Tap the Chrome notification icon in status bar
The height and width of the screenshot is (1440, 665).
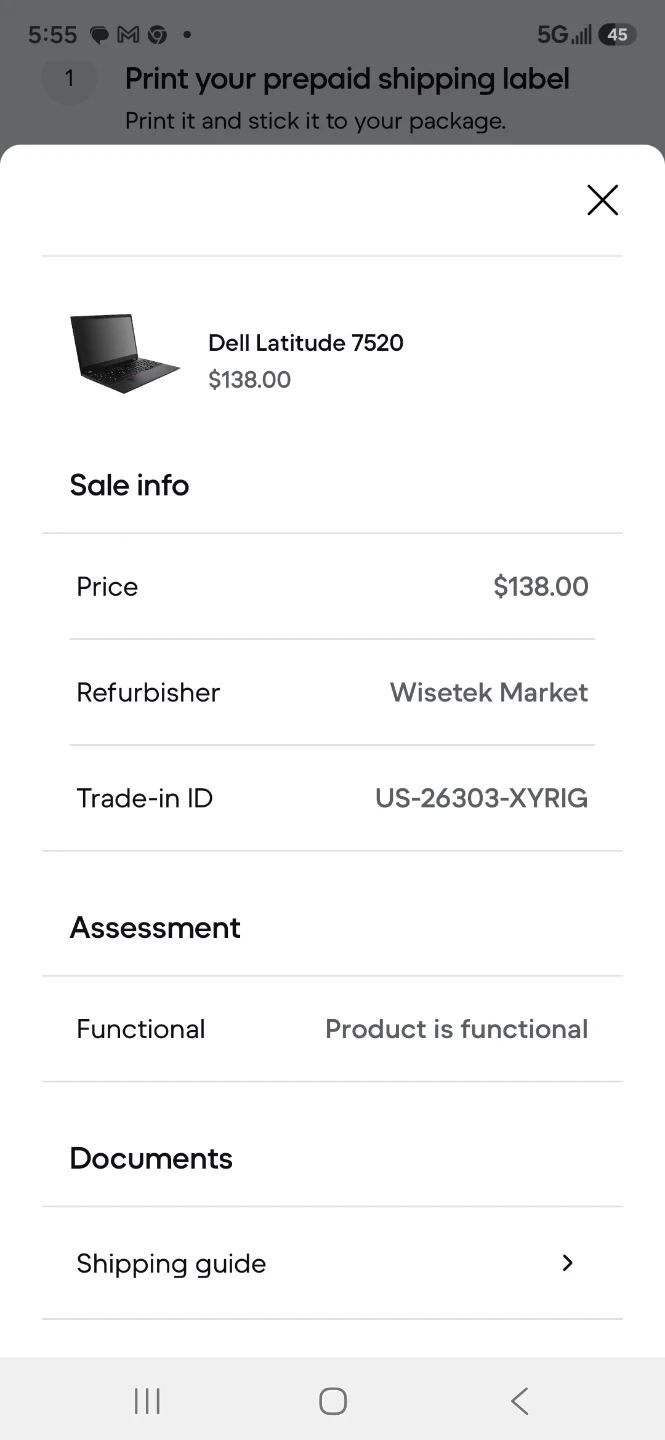(x=157, y=35)
